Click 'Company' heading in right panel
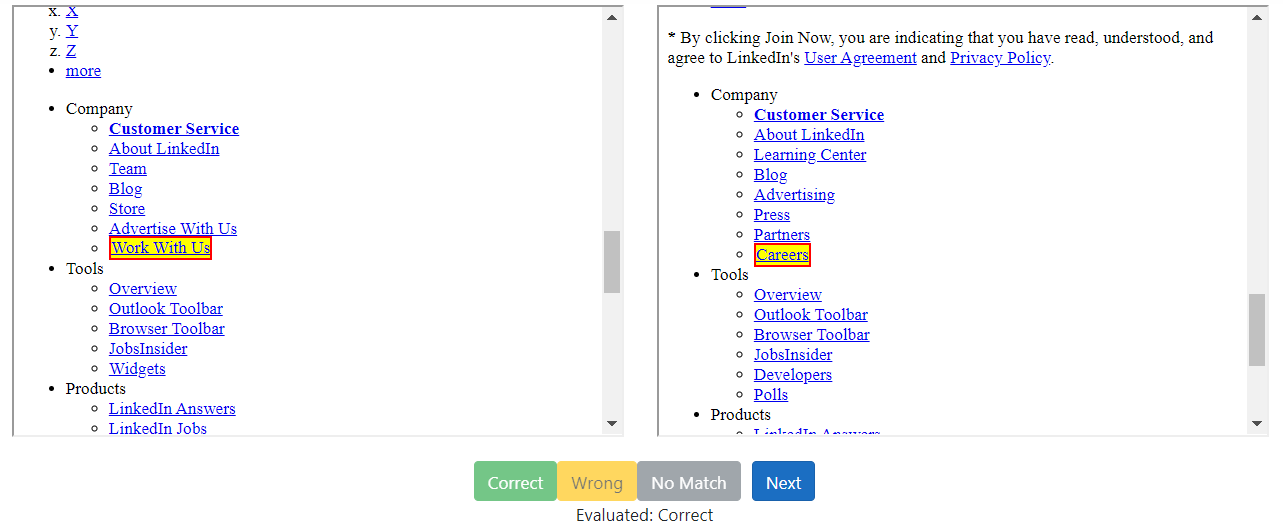The width and height of the screenshot is (1283, 527). (744, 95)
